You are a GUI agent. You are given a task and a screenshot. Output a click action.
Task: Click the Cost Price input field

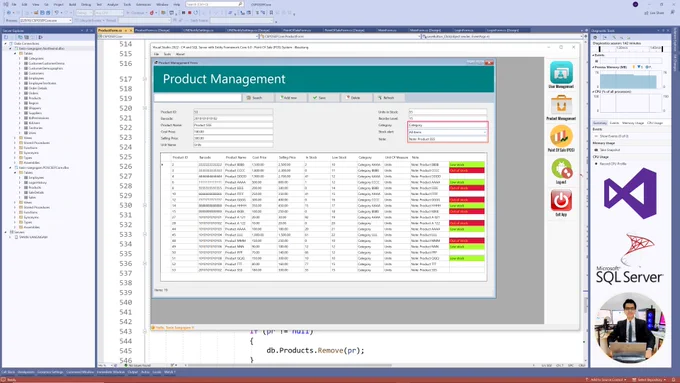[x=233, y=131]
